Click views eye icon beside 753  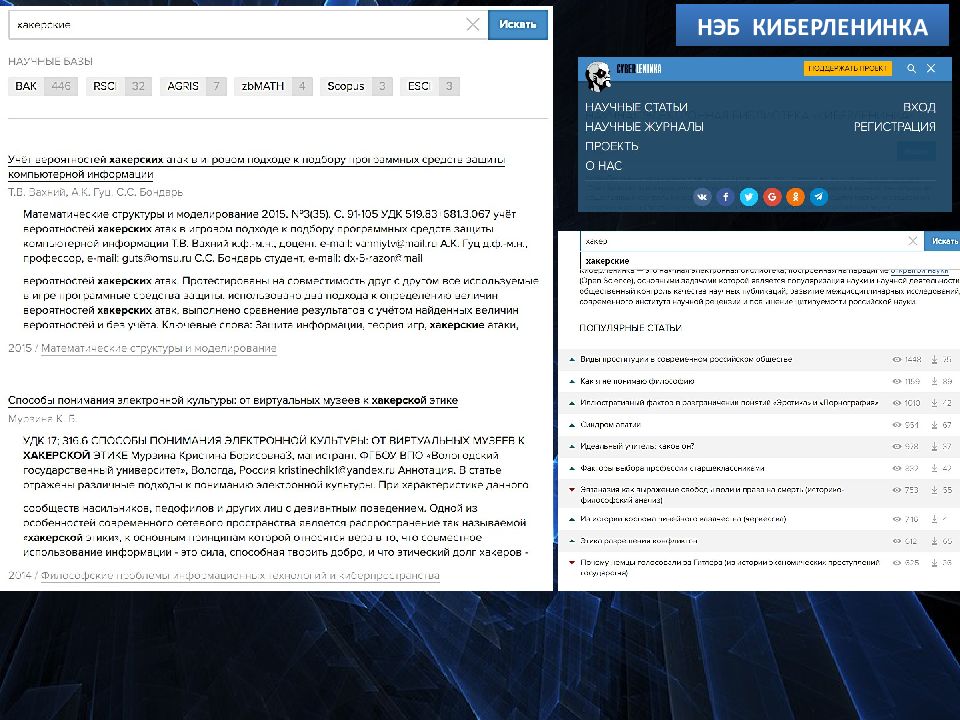[x=897, y=490]
